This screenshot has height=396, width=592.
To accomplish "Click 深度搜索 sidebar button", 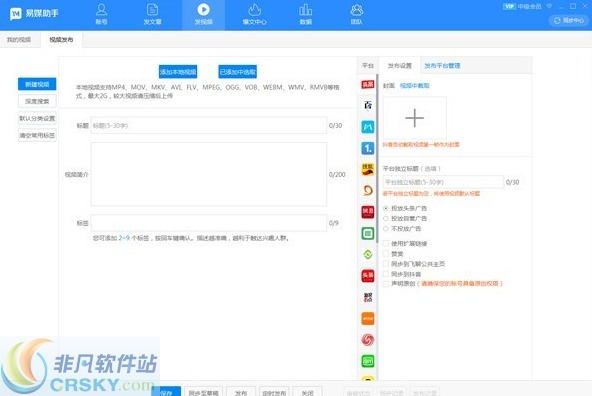I will pyautogui.click(x=37, y=101).
